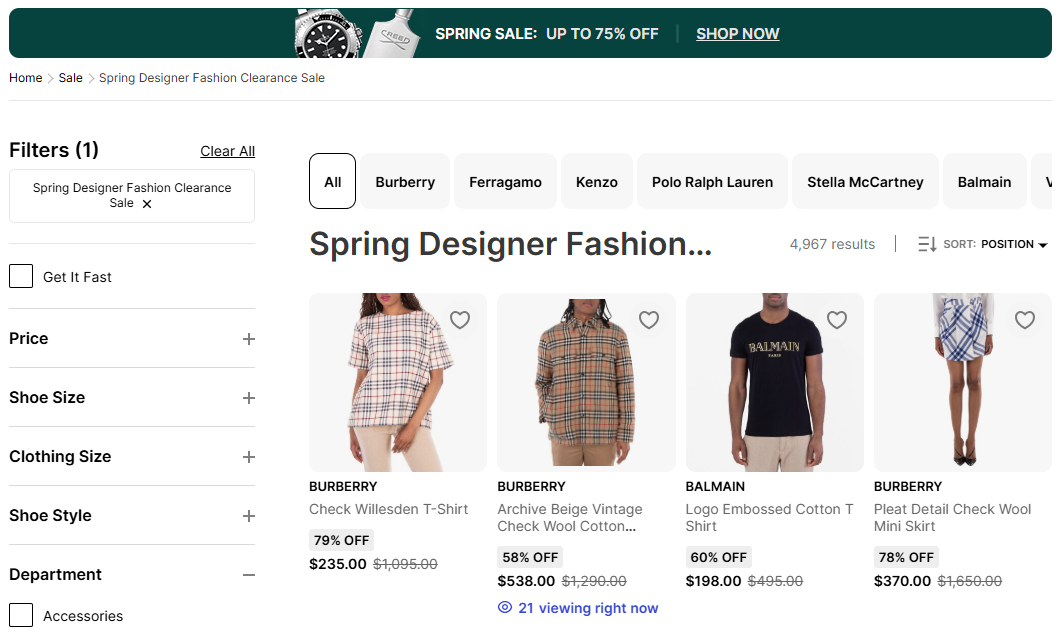Click the Clear All filters link
The width and height of the screenshot is (1063, 637).
pos(227,151)
